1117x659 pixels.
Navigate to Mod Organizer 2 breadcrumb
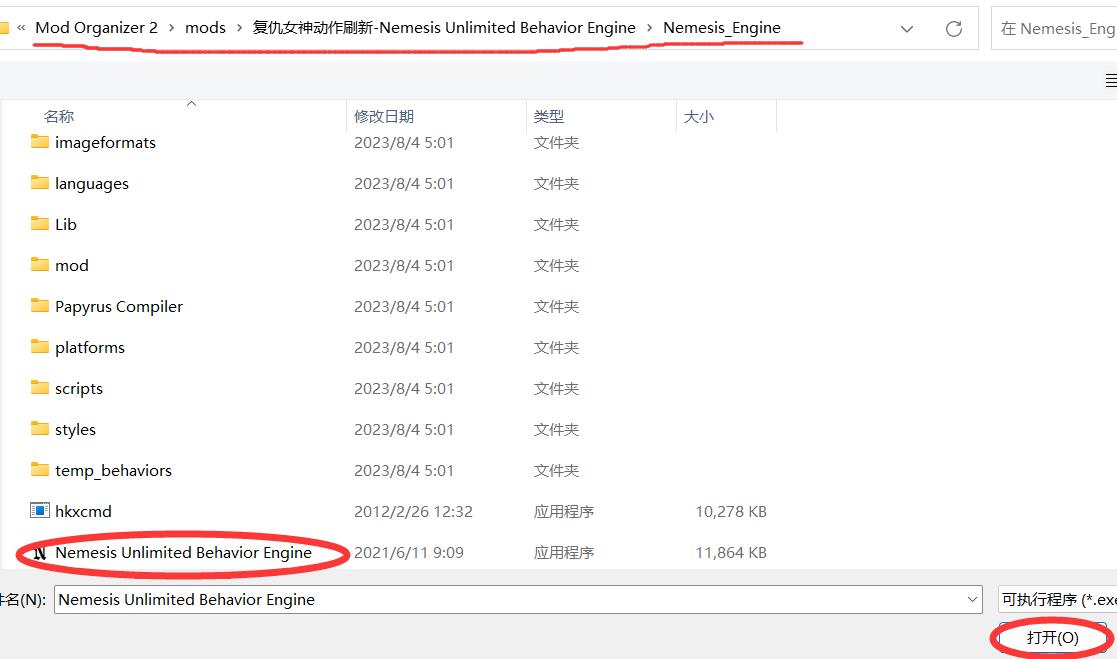click(96, 28)
